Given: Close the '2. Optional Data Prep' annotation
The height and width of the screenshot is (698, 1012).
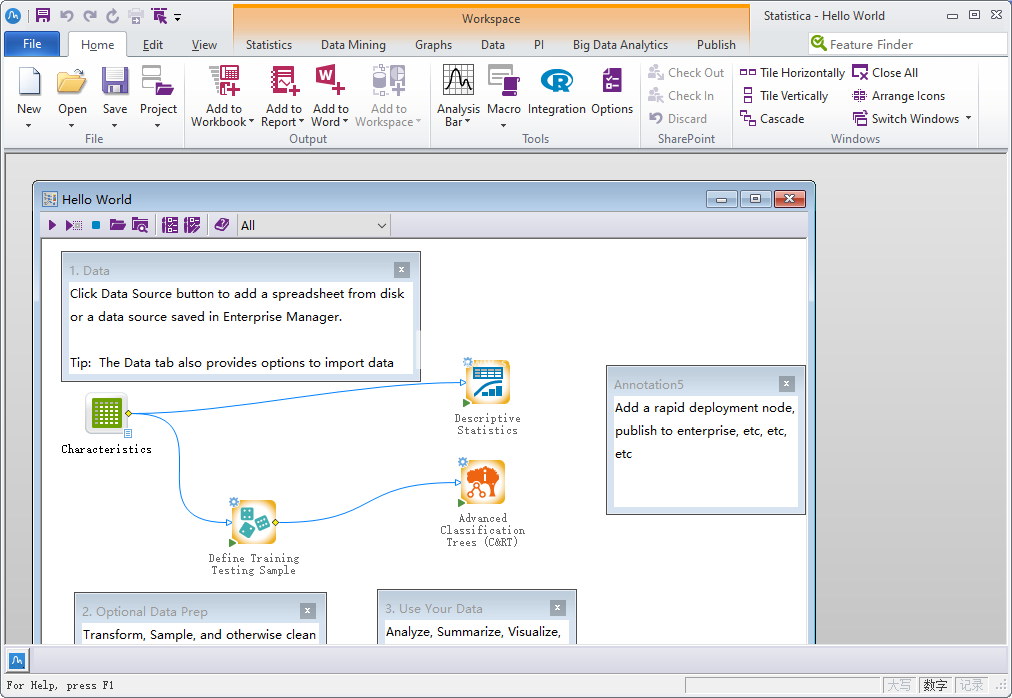Looking at the screenshot, I should click(308, 610).
